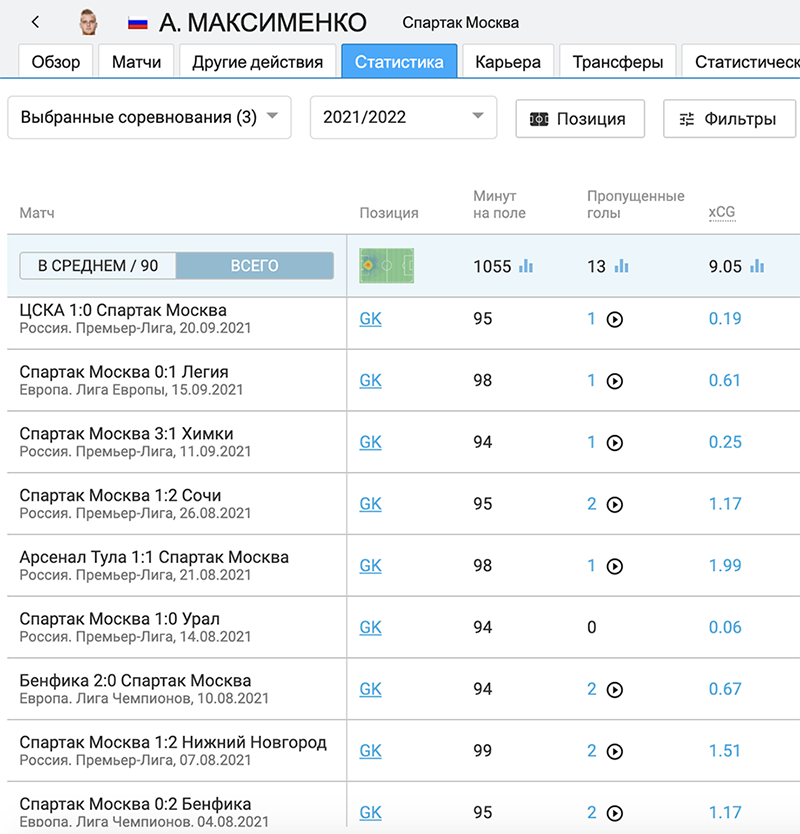Open match Спартак Москва 1:2 Сочи

click(120, 495)
